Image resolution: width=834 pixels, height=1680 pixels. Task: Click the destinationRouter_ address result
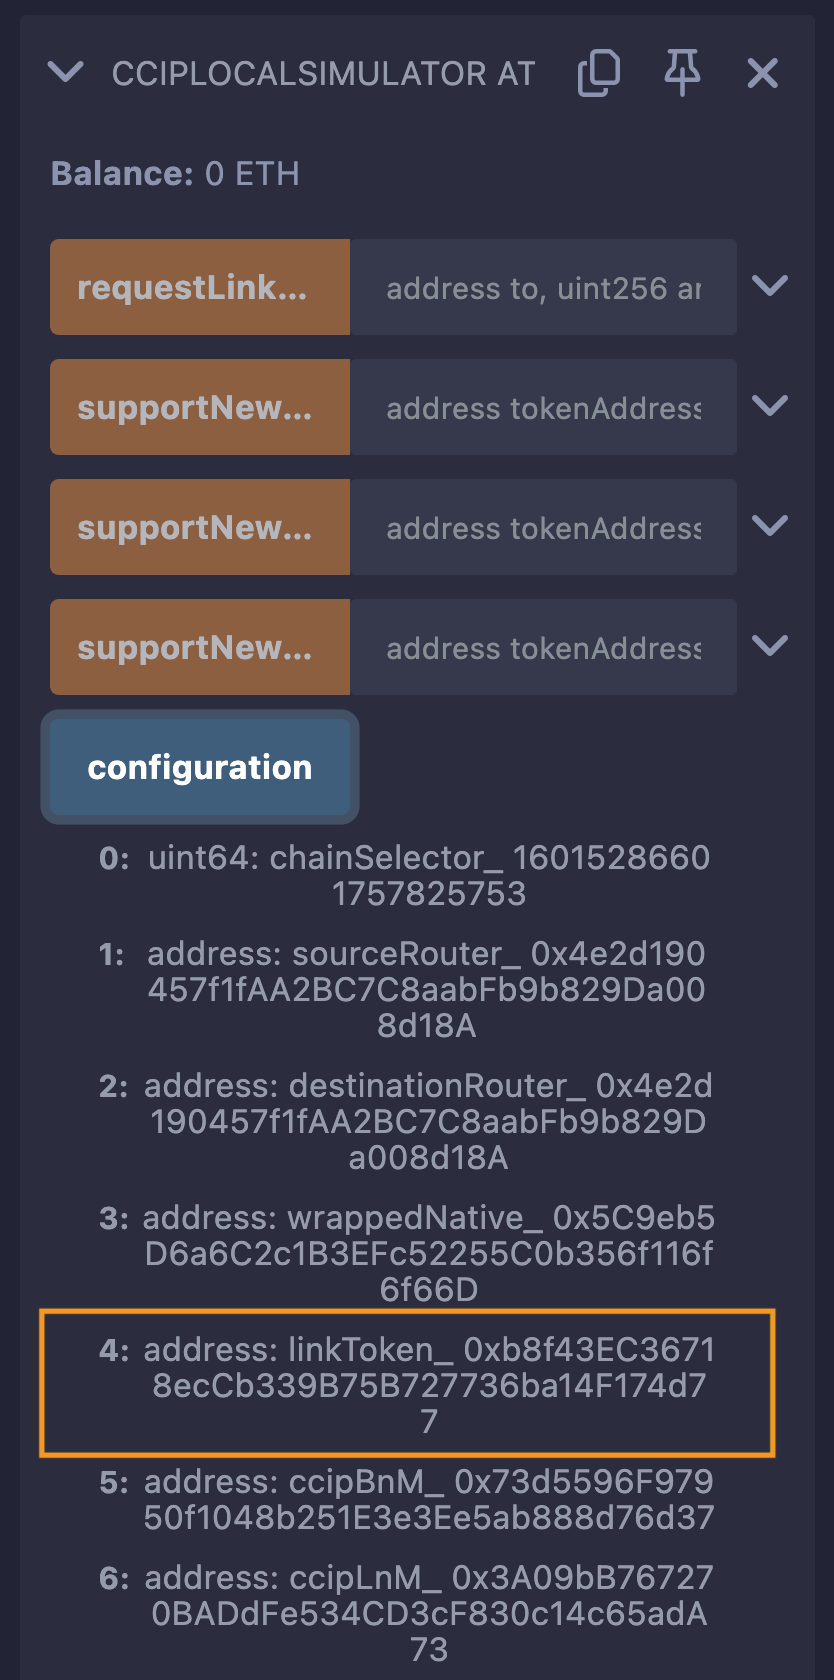(x=428, y=1121)
